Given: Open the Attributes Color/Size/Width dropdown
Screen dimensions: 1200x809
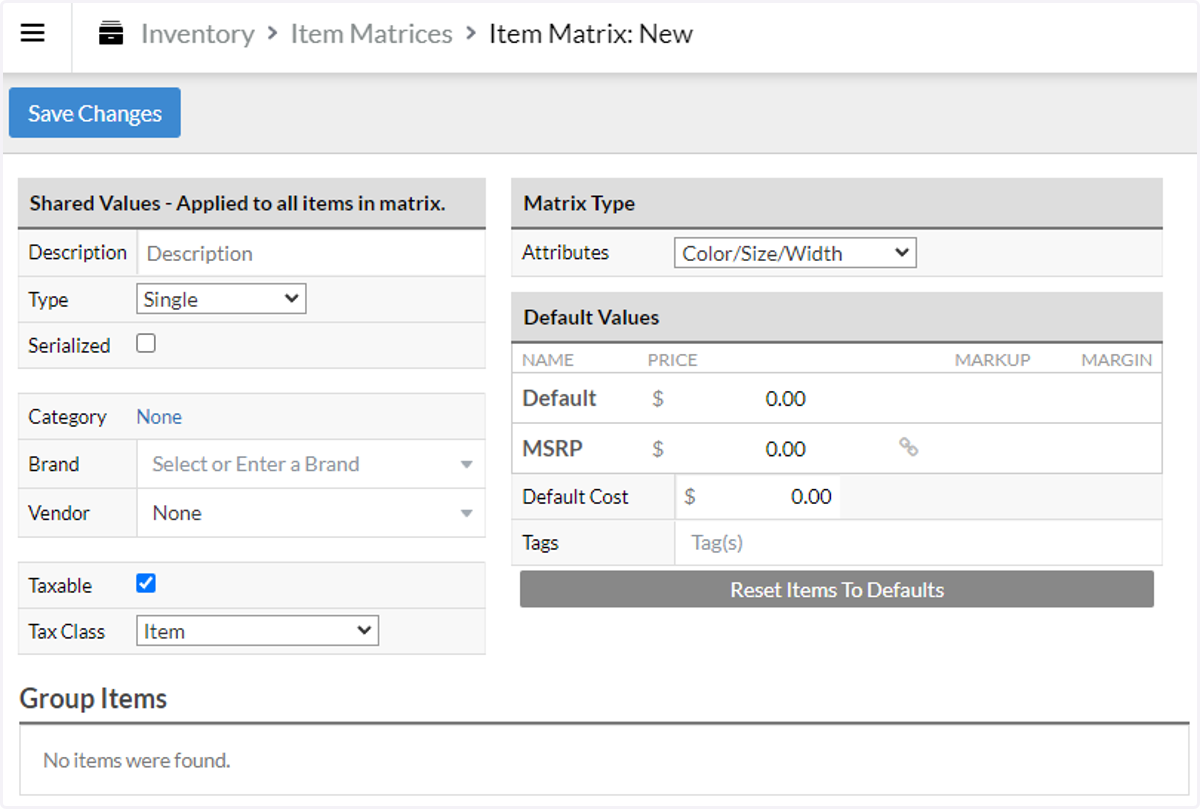Looking at the screenshot, I should coord(795,253).
